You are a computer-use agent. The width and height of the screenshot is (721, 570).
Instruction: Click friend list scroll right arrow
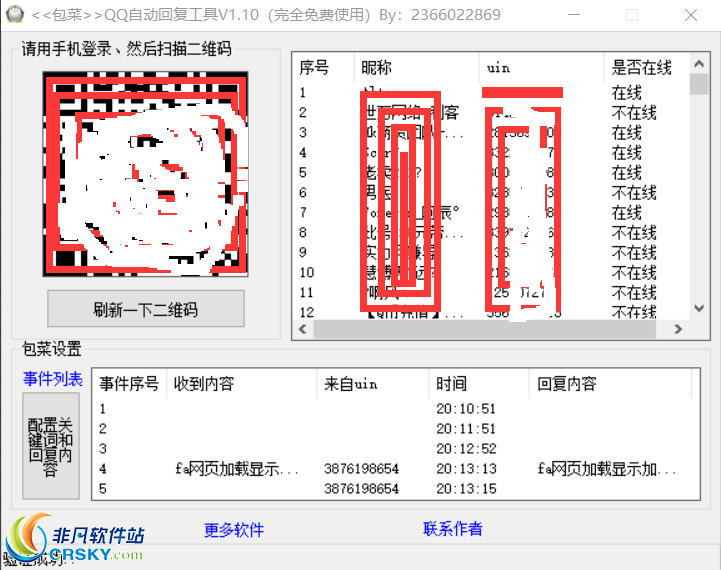(x=678, y=329)
